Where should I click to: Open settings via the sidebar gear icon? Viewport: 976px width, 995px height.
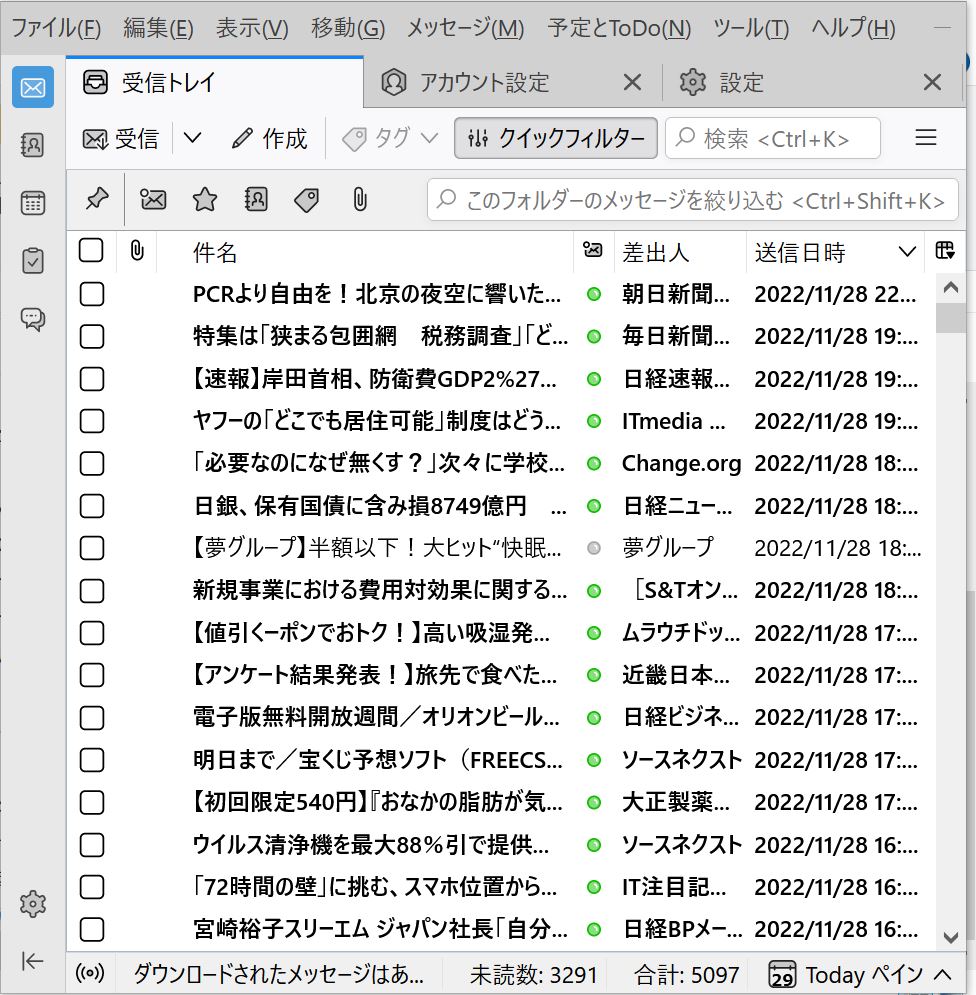(x=32, y=904)
